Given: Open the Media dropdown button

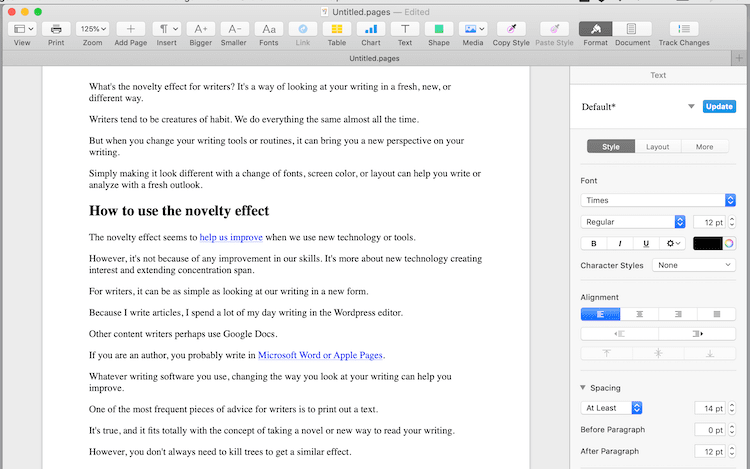Looking at the screenshot, I should click(473, 29).
